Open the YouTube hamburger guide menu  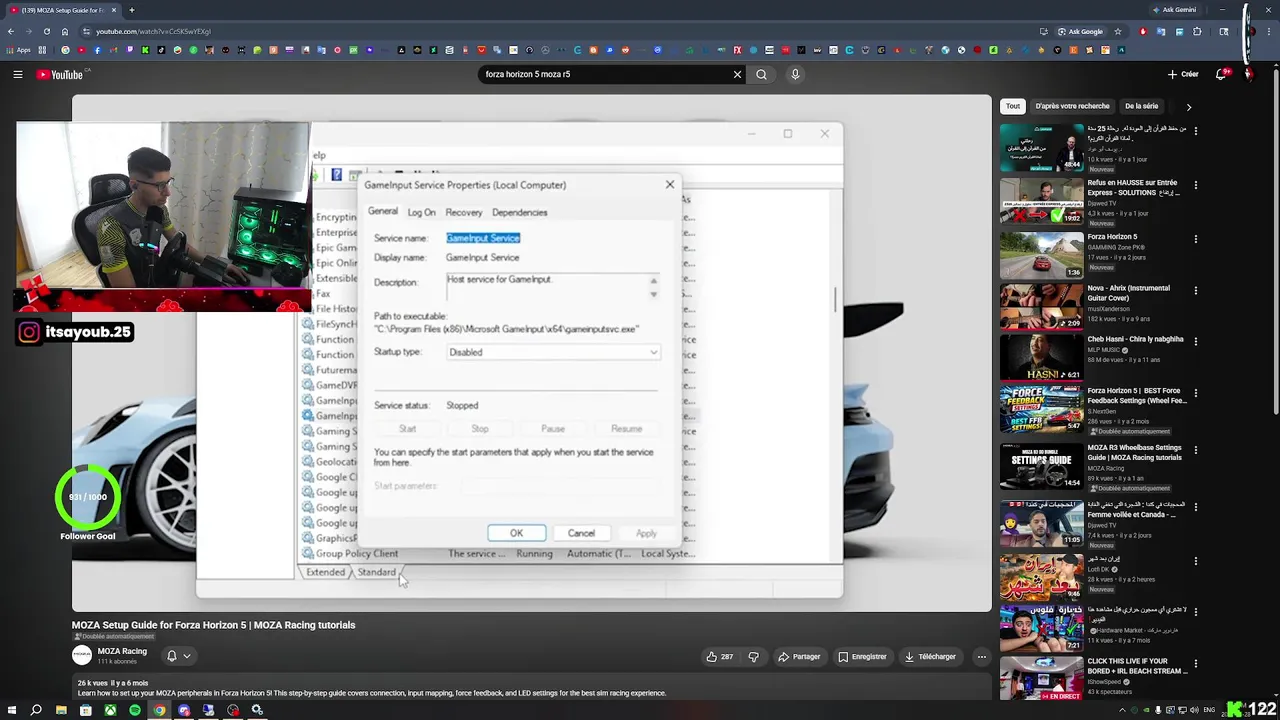click(17, 74)
